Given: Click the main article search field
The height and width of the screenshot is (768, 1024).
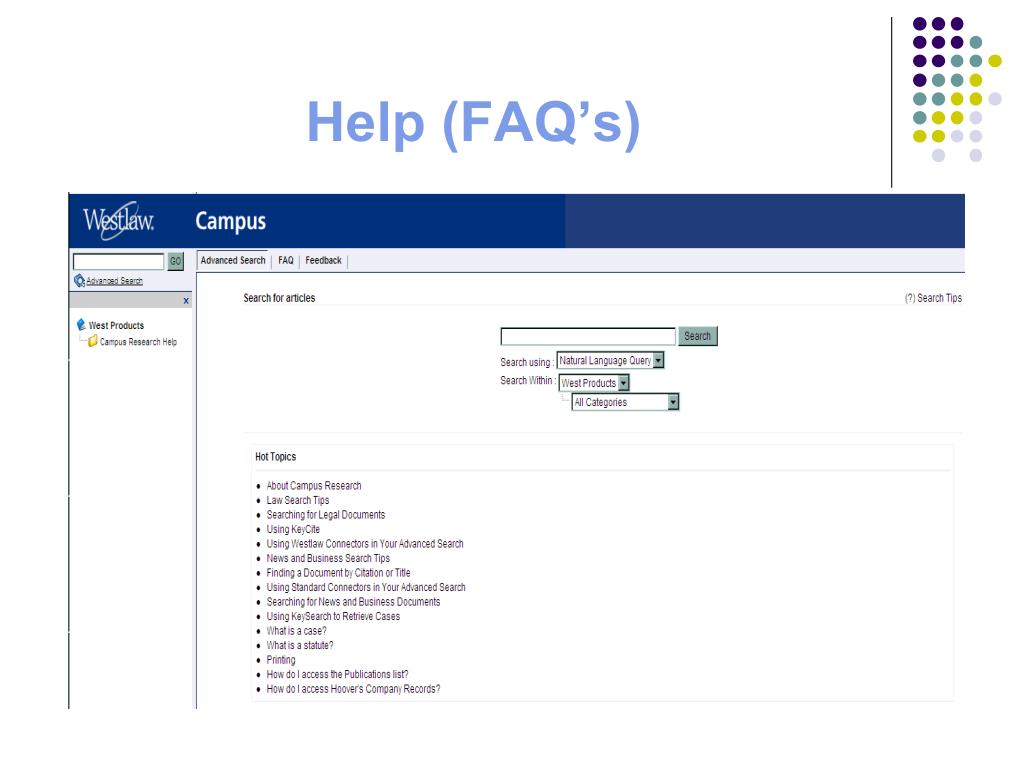Looking at the screenshot, I should point(588,336).
